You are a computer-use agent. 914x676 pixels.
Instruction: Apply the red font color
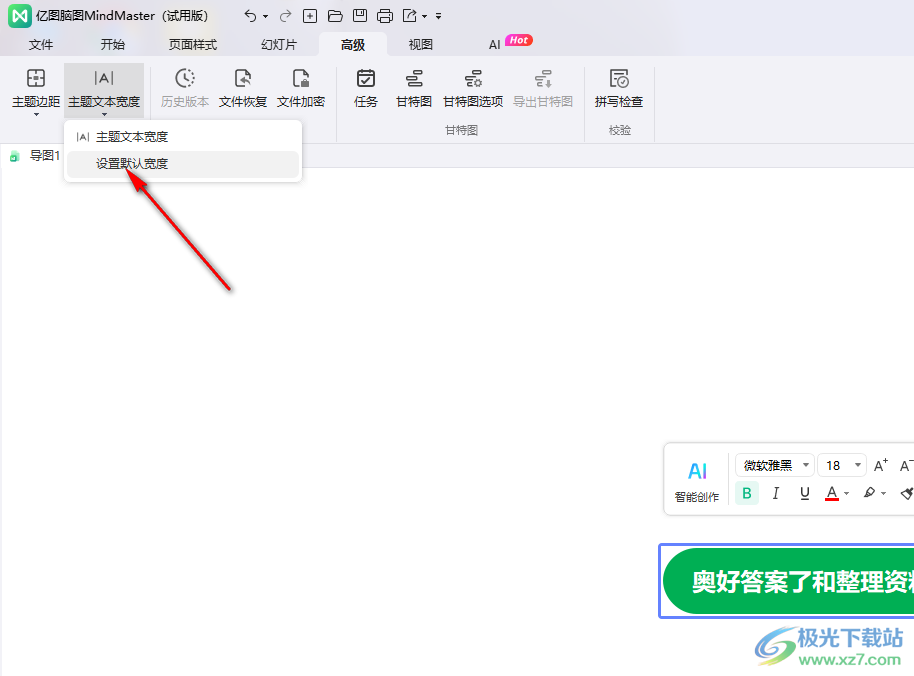[832, 494]
